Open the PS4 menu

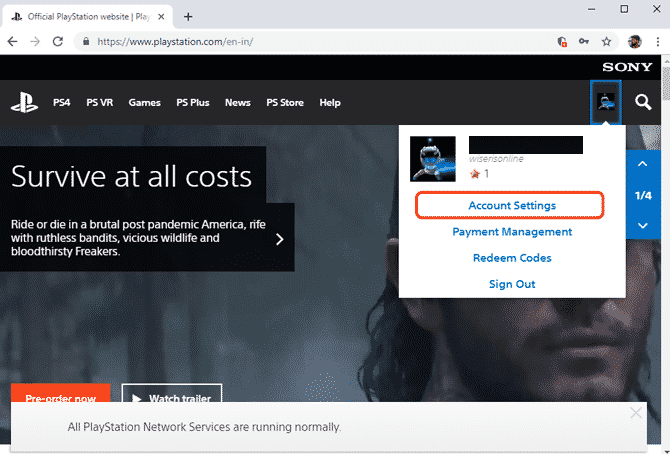coord(62,103)
